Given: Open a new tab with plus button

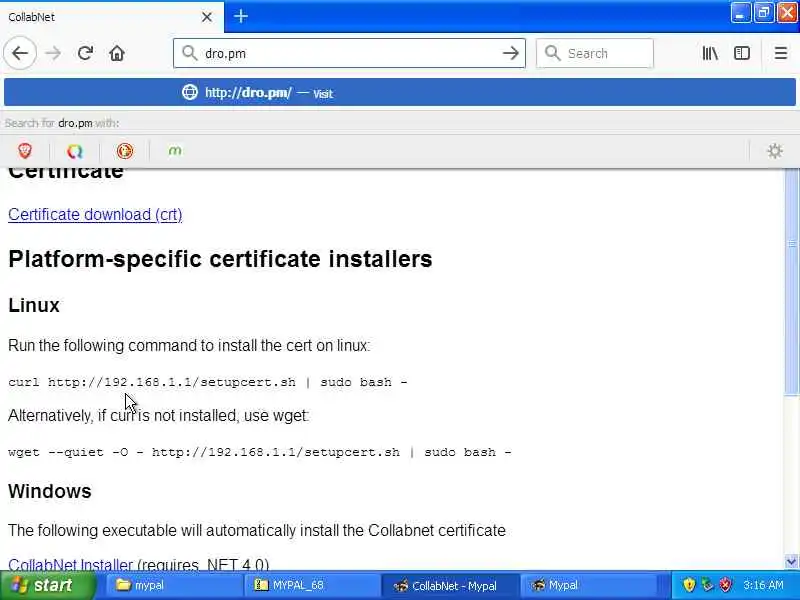Looking at the screenshot, I should (241, 16).
